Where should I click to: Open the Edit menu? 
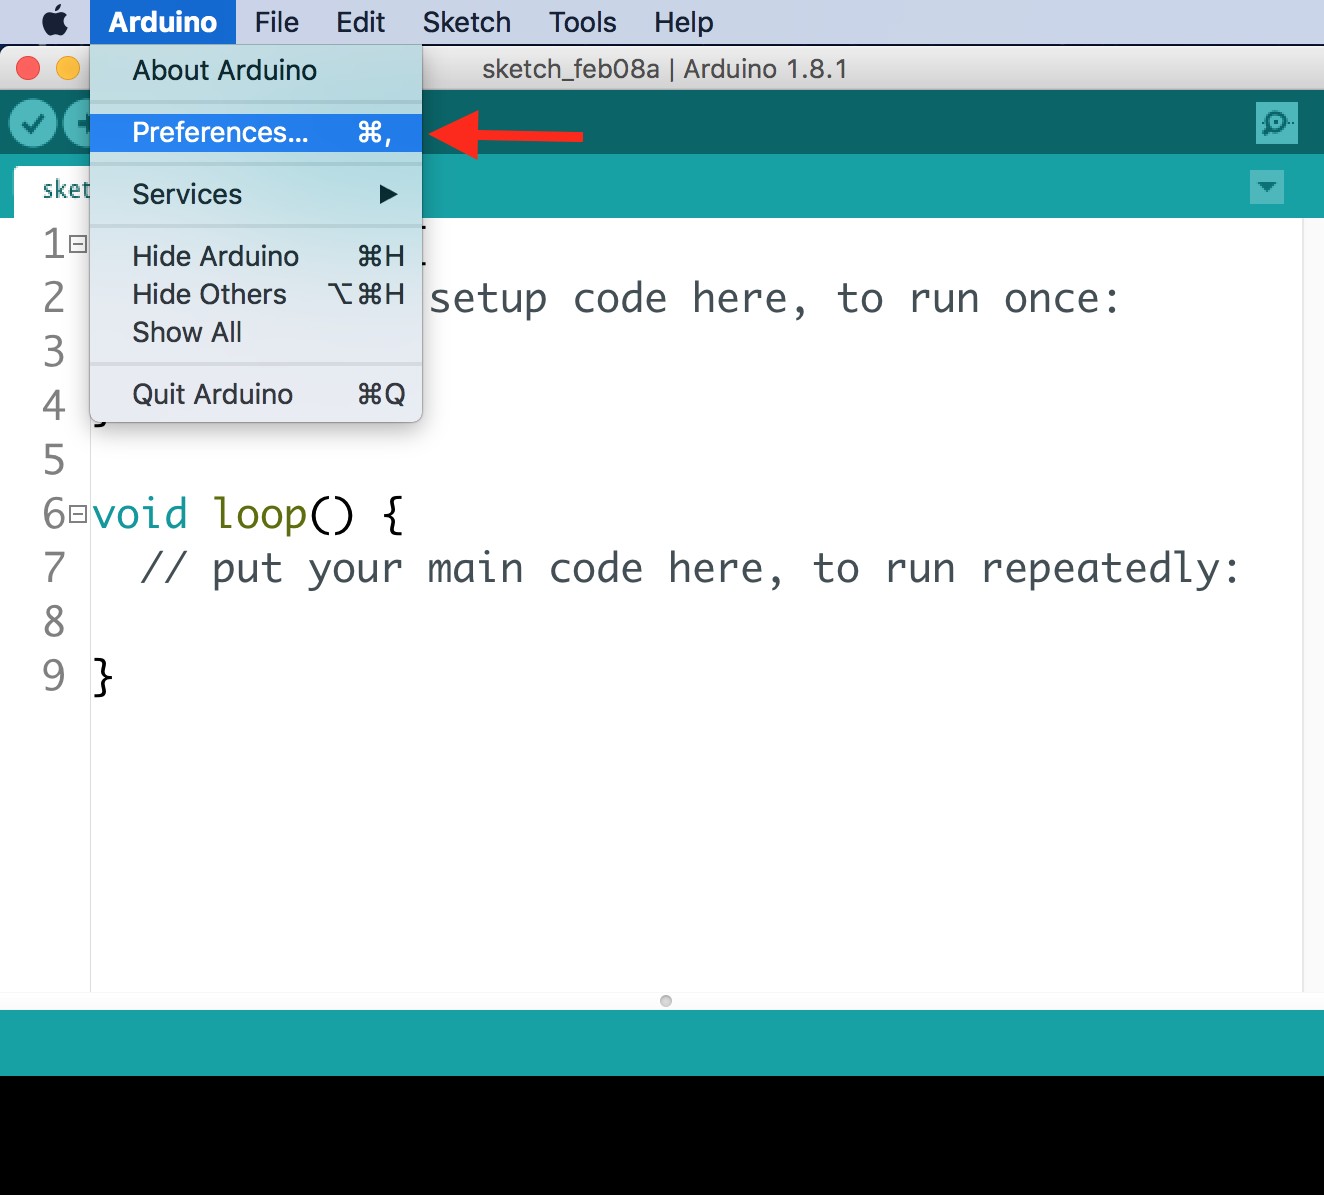point(361,22)
